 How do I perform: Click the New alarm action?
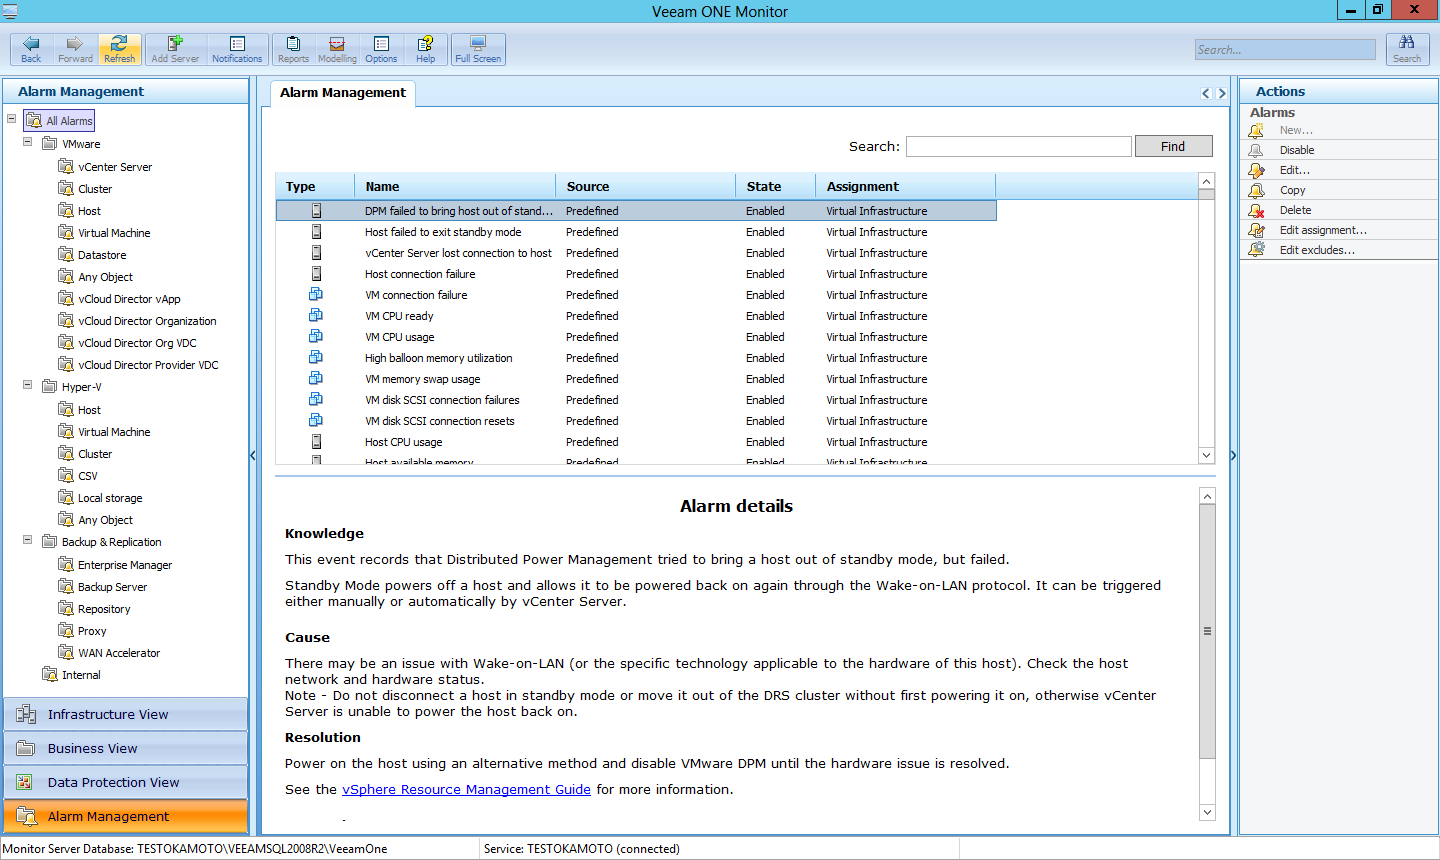click(x=1296, y=130)
